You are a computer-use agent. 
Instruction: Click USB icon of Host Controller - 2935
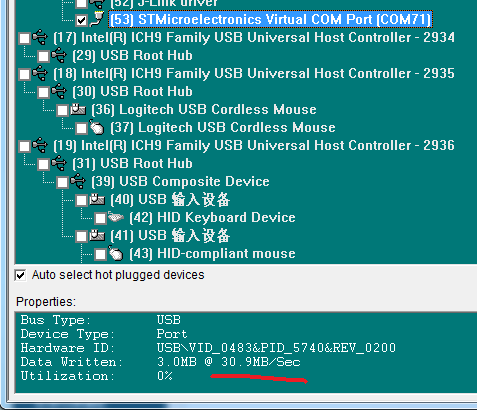[40, 73]
